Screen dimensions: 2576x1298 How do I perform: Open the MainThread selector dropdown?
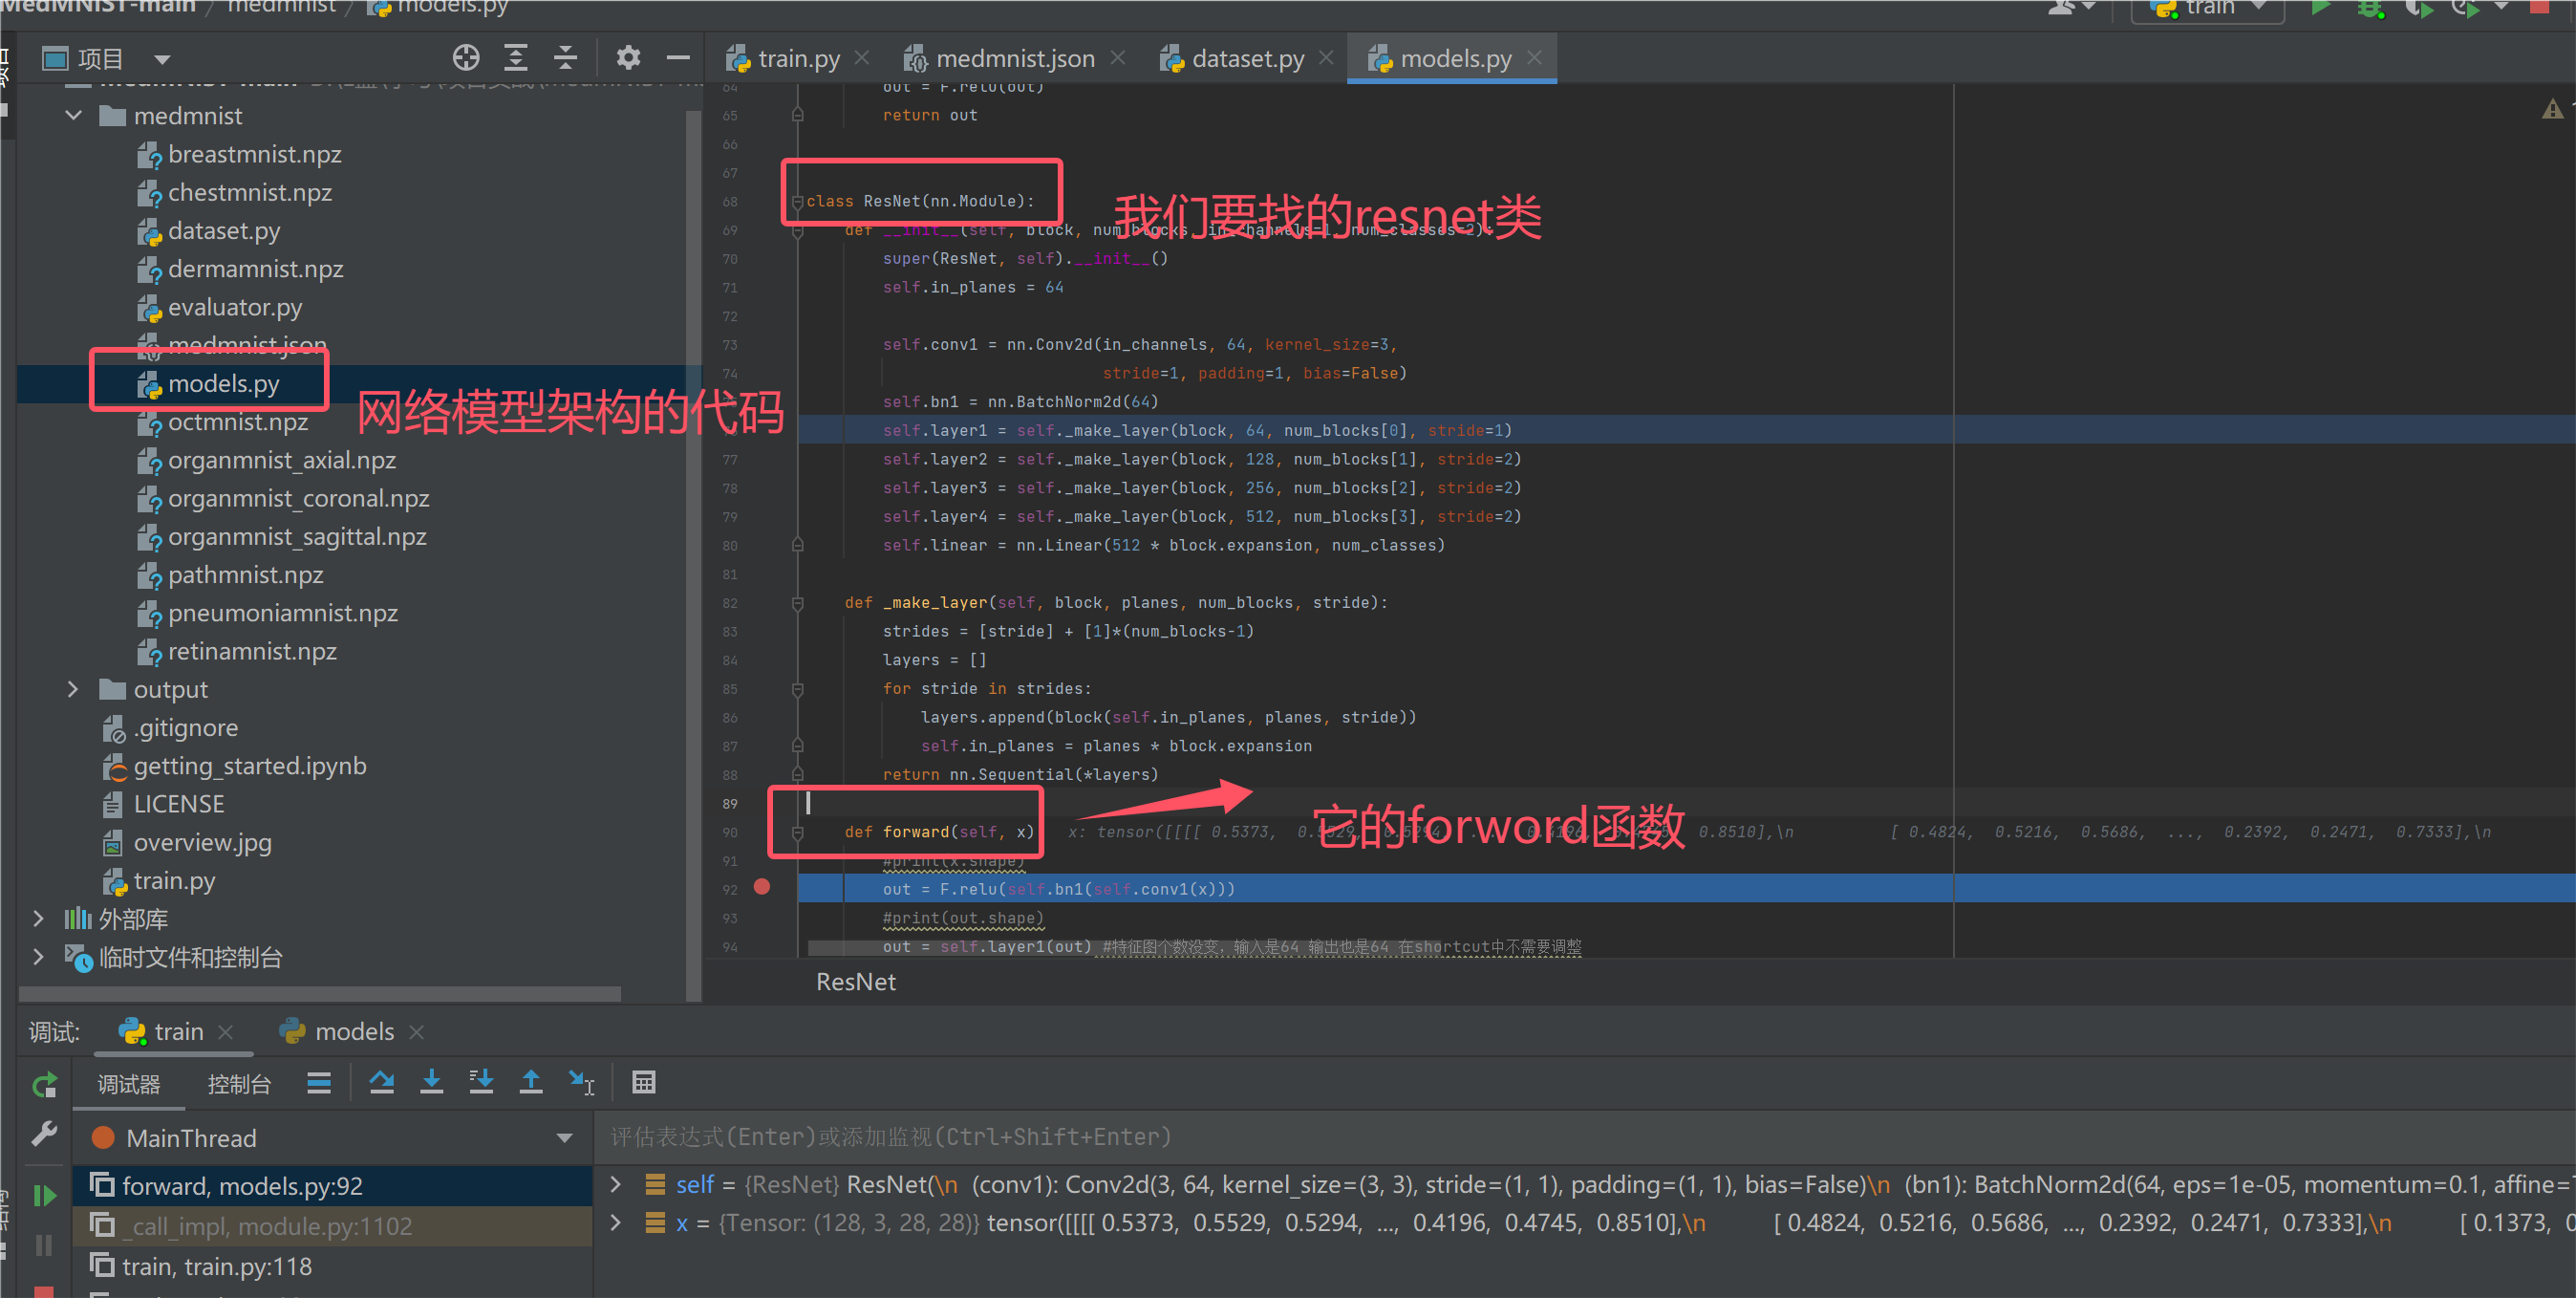[x=565, y=1138]
